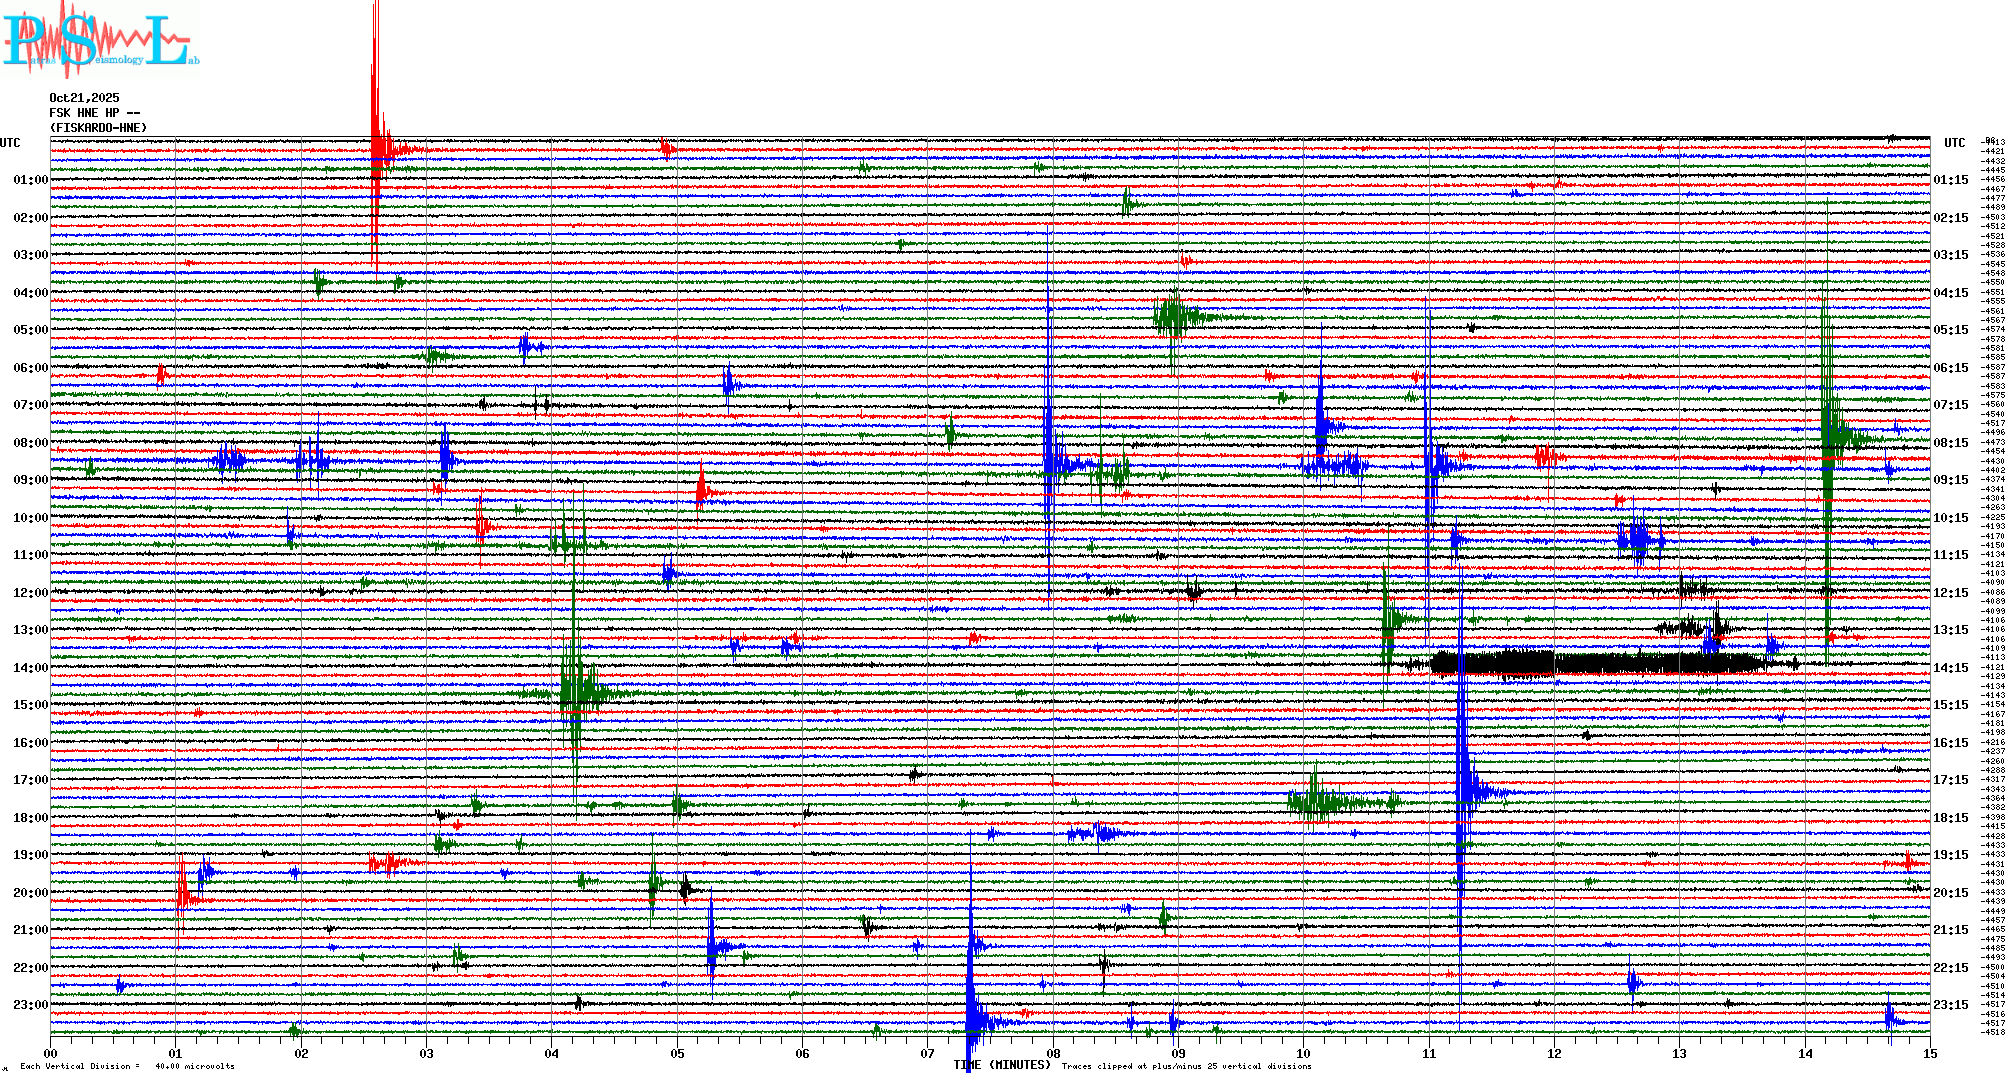Select the 19:15 label on right axis

(x=1950, y=855)
